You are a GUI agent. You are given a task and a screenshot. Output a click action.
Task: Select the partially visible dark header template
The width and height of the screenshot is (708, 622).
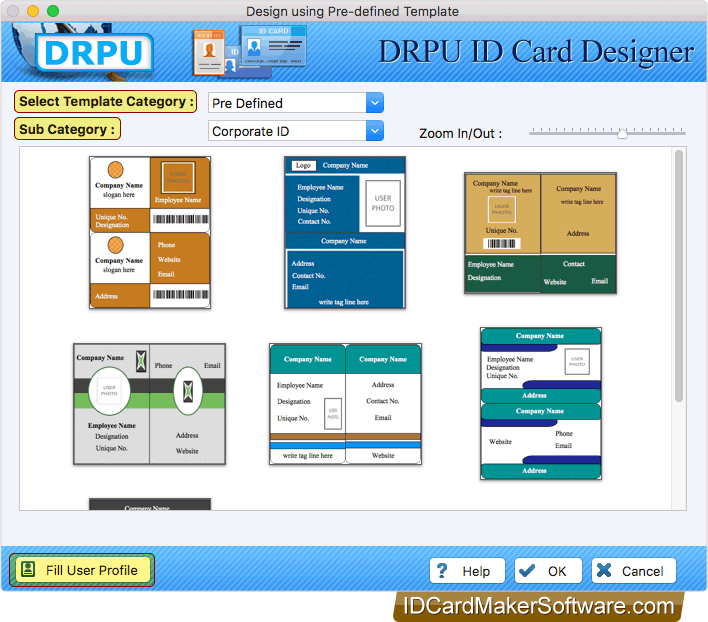[x=150, y=504]
